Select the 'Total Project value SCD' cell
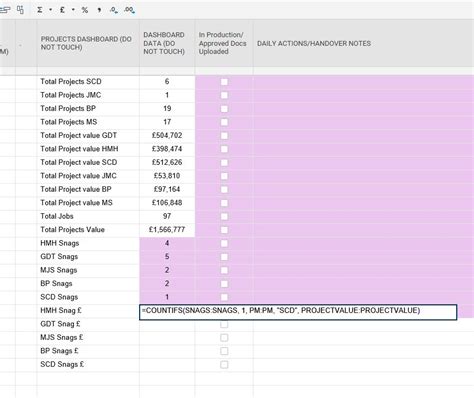Viewport: 474px width, 398px height. point(88,163)
